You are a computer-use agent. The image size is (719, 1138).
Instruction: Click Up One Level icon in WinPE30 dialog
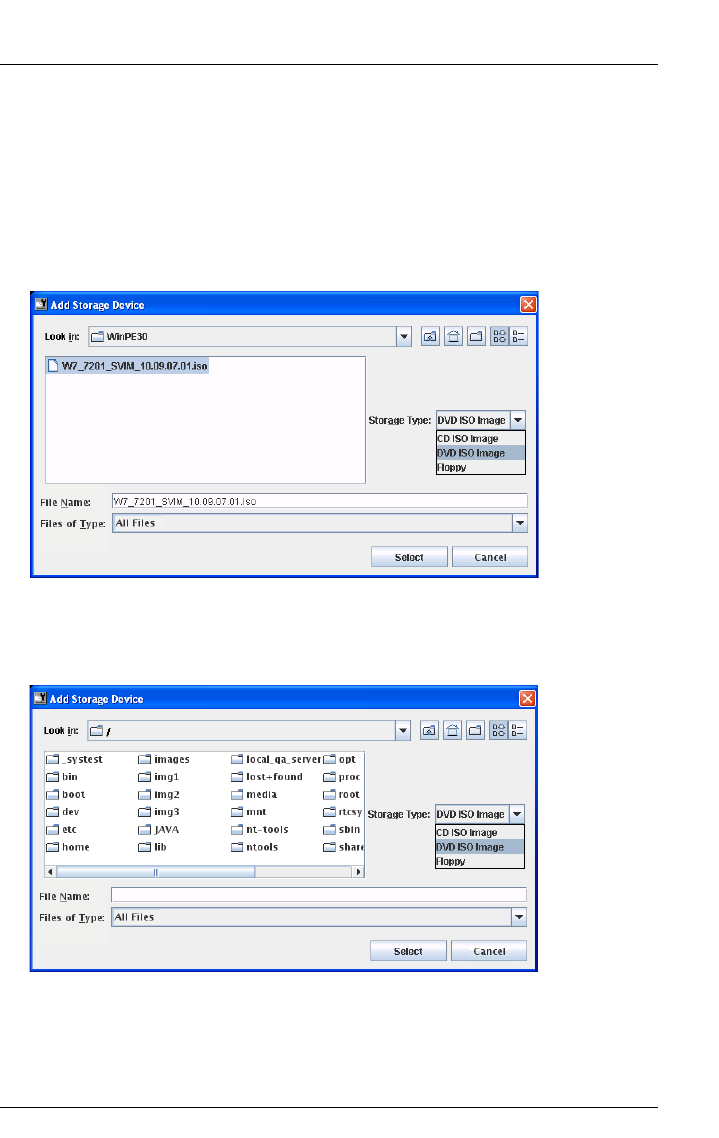[x=430, y=337]
